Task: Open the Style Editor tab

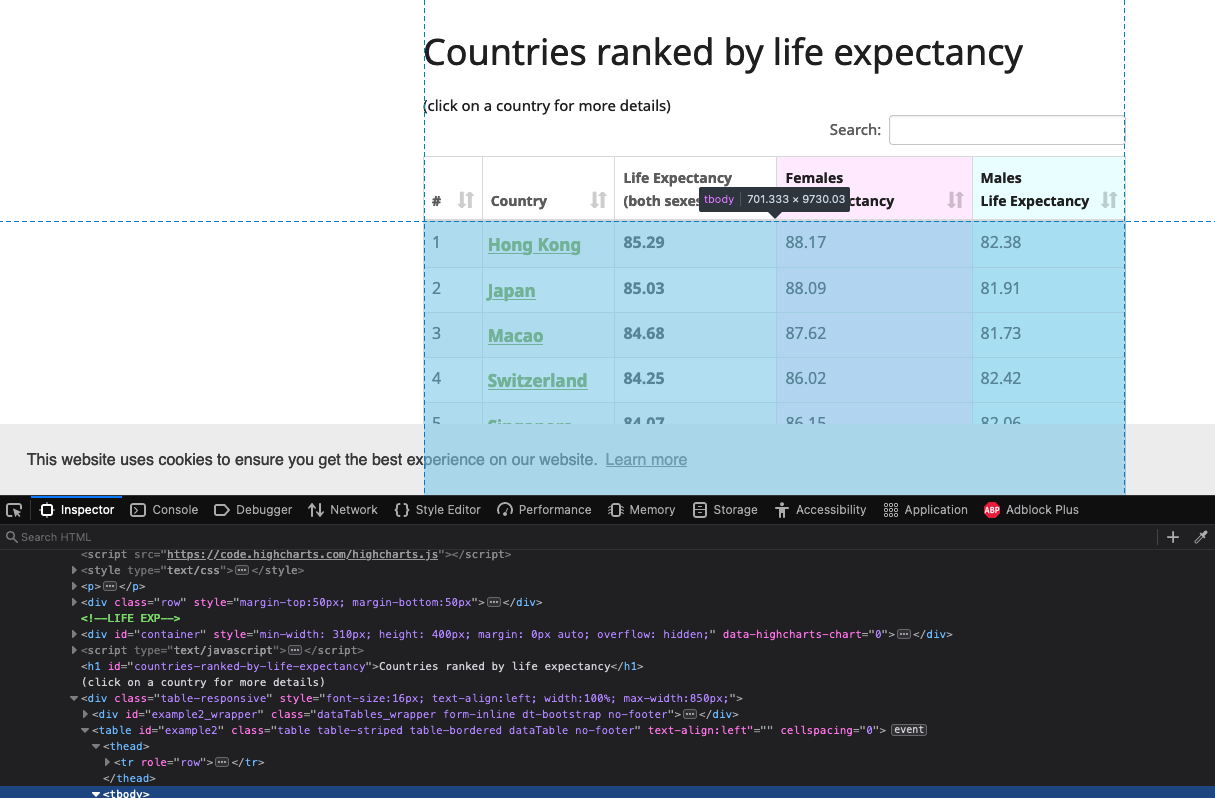Action: (438, 510)
